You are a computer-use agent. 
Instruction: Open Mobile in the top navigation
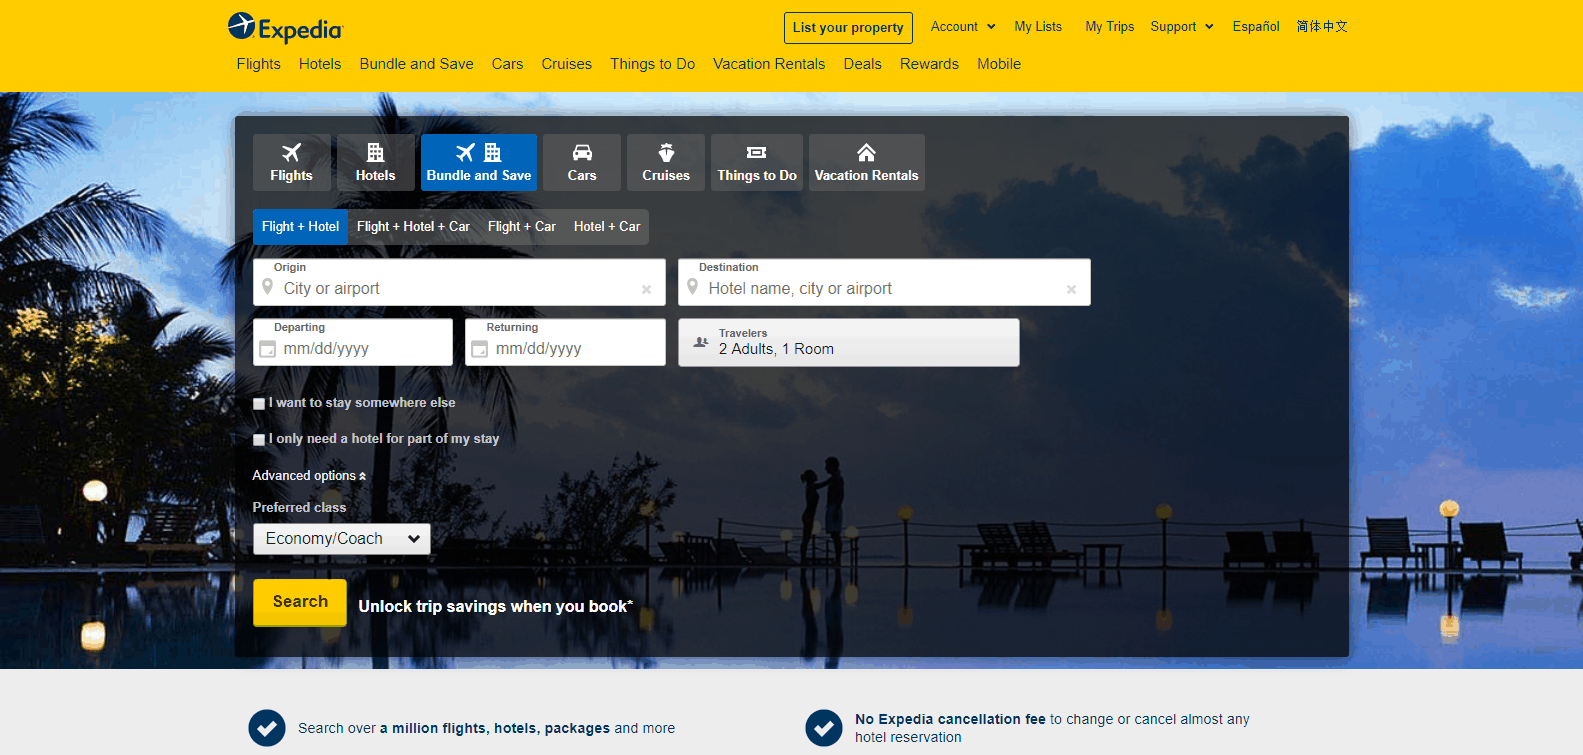(x=999, y=64)
